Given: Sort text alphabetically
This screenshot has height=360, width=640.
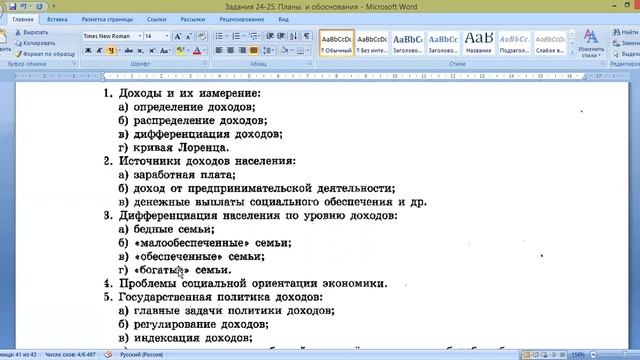Looking at the screenshot, I should [x=293, y=36].
